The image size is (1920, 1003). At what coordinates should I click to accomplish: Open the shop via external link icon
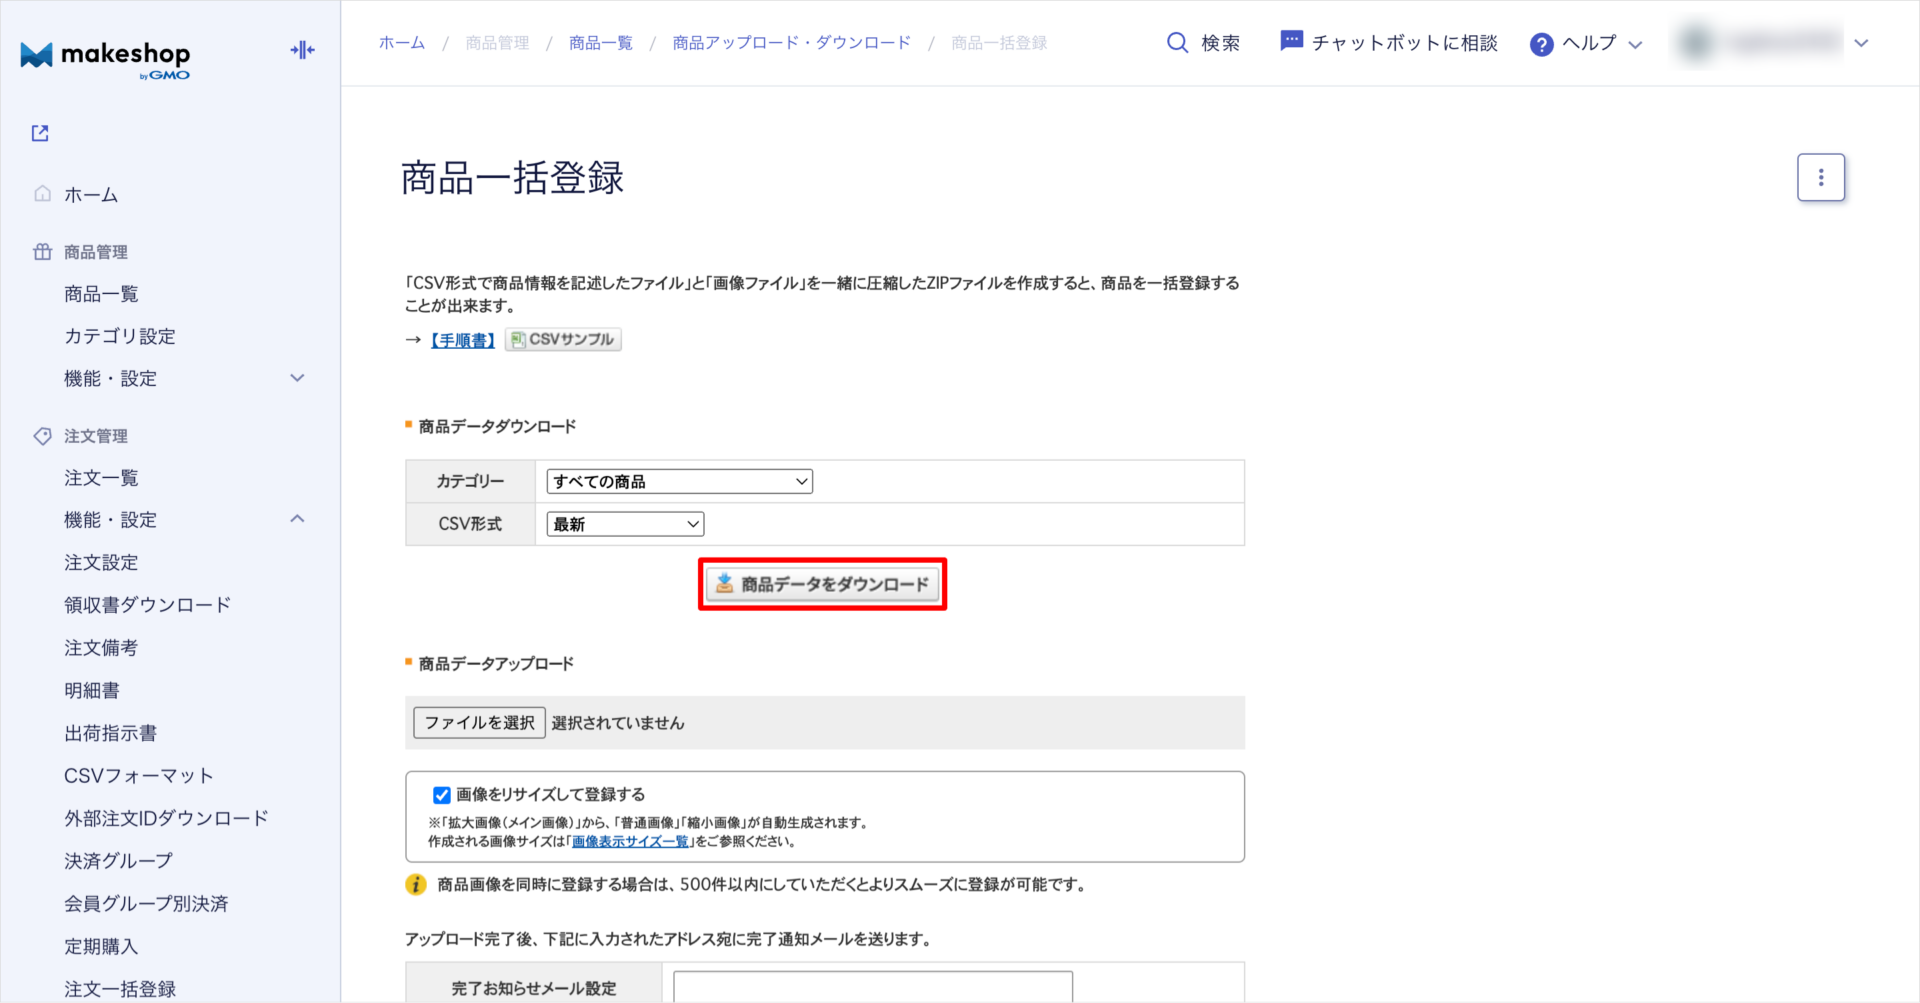40,133
